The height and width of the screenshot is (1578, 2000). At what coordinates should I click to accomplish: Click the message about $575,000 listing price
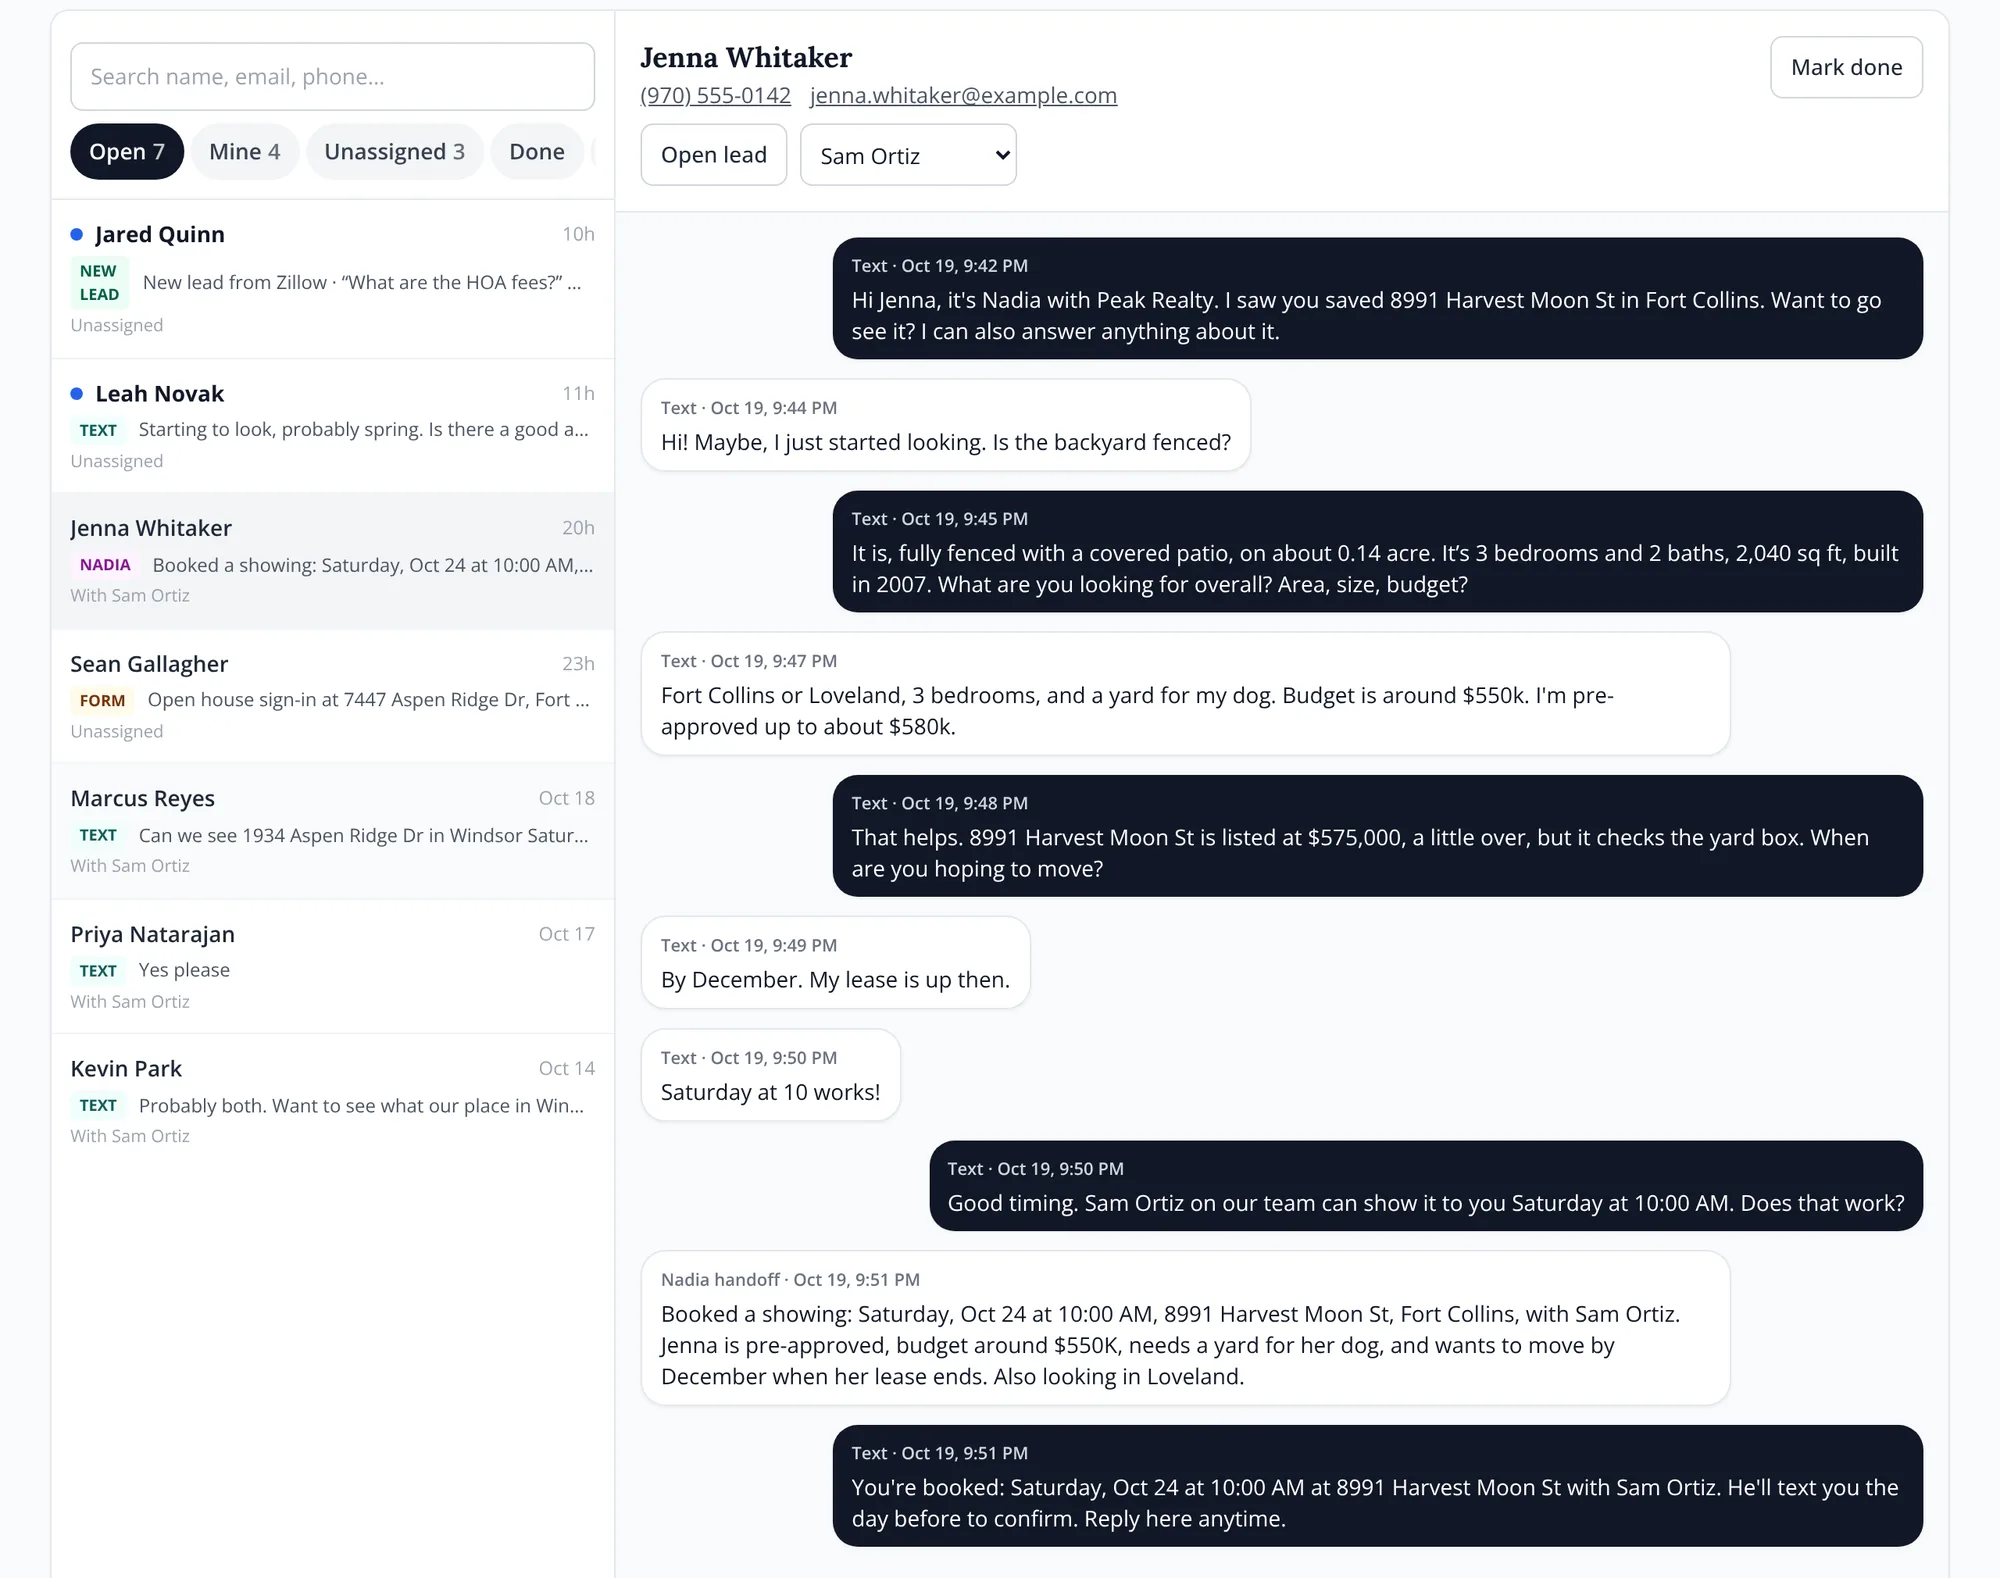tap(1377, 836)
